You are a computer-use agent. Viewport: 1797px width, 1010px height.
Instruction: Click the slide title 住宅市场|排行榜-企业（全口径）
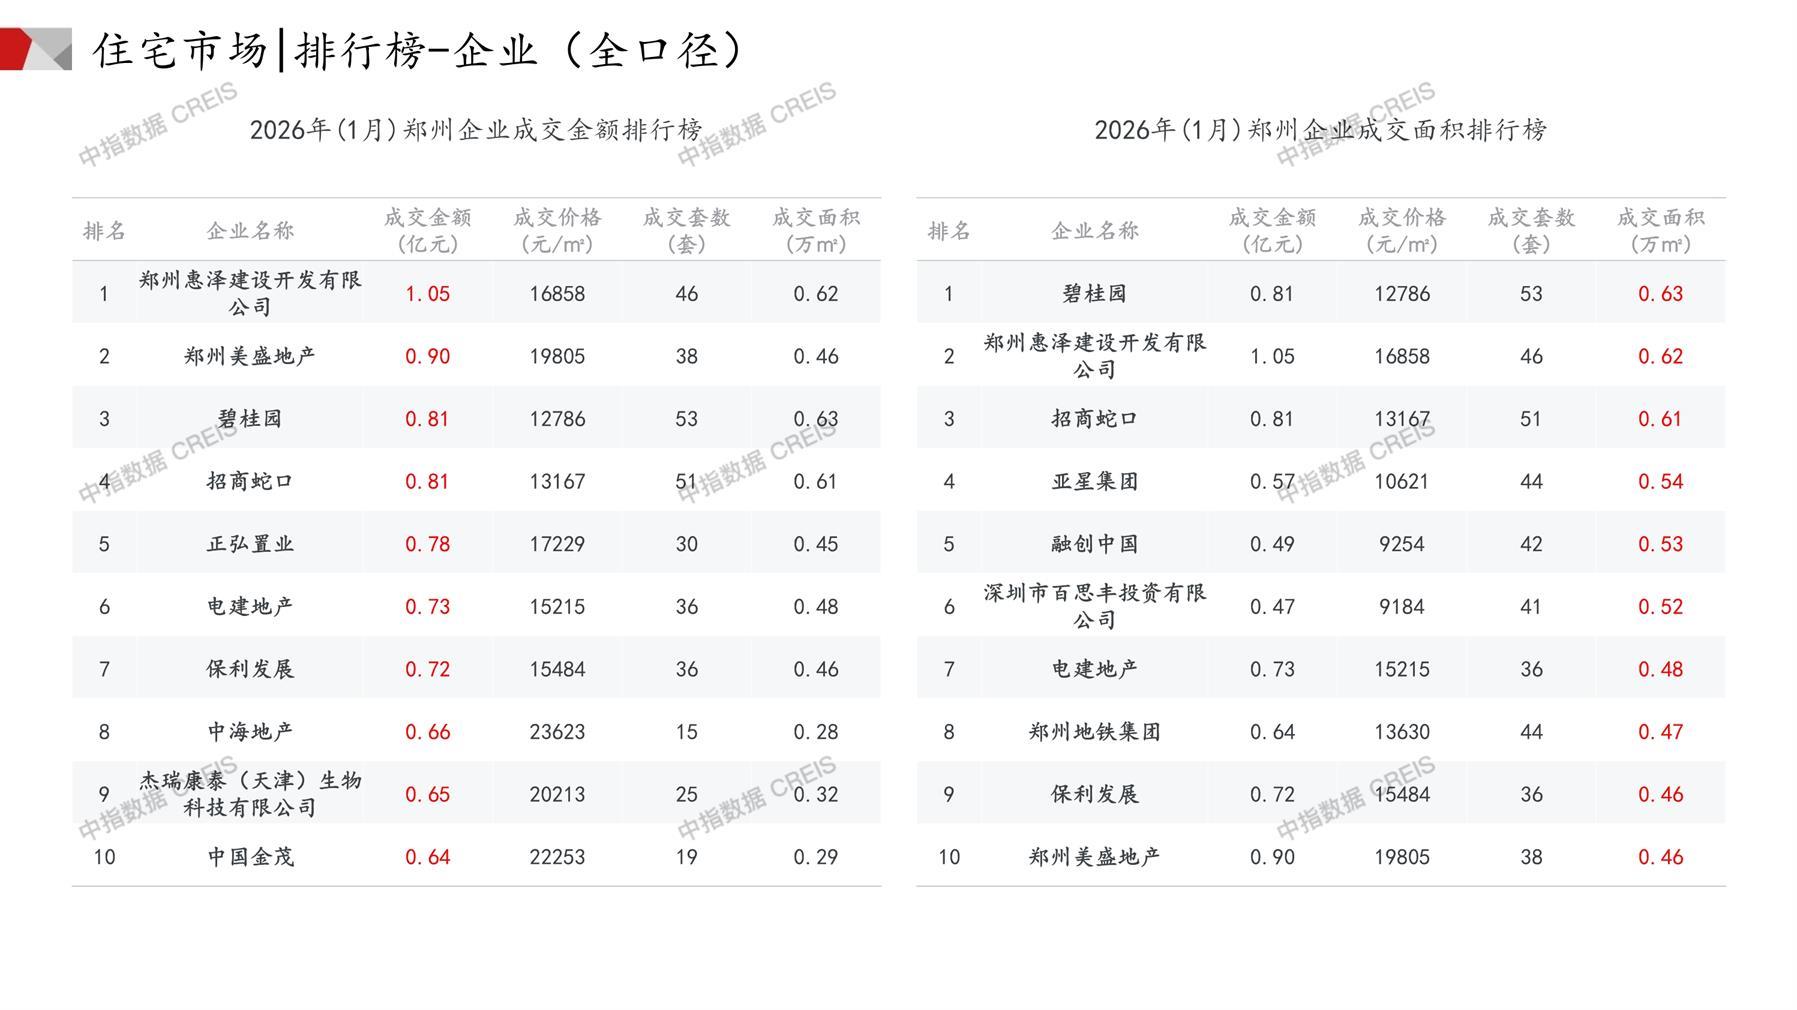click(x=420, y=50)
